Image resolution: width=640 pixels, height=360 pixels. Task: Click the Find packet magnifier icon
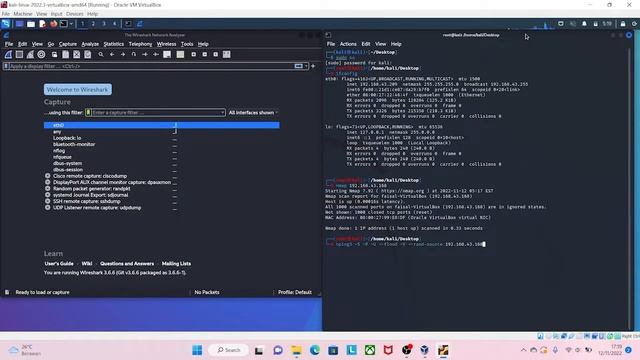pyautogui.click(x=101, y=54)
